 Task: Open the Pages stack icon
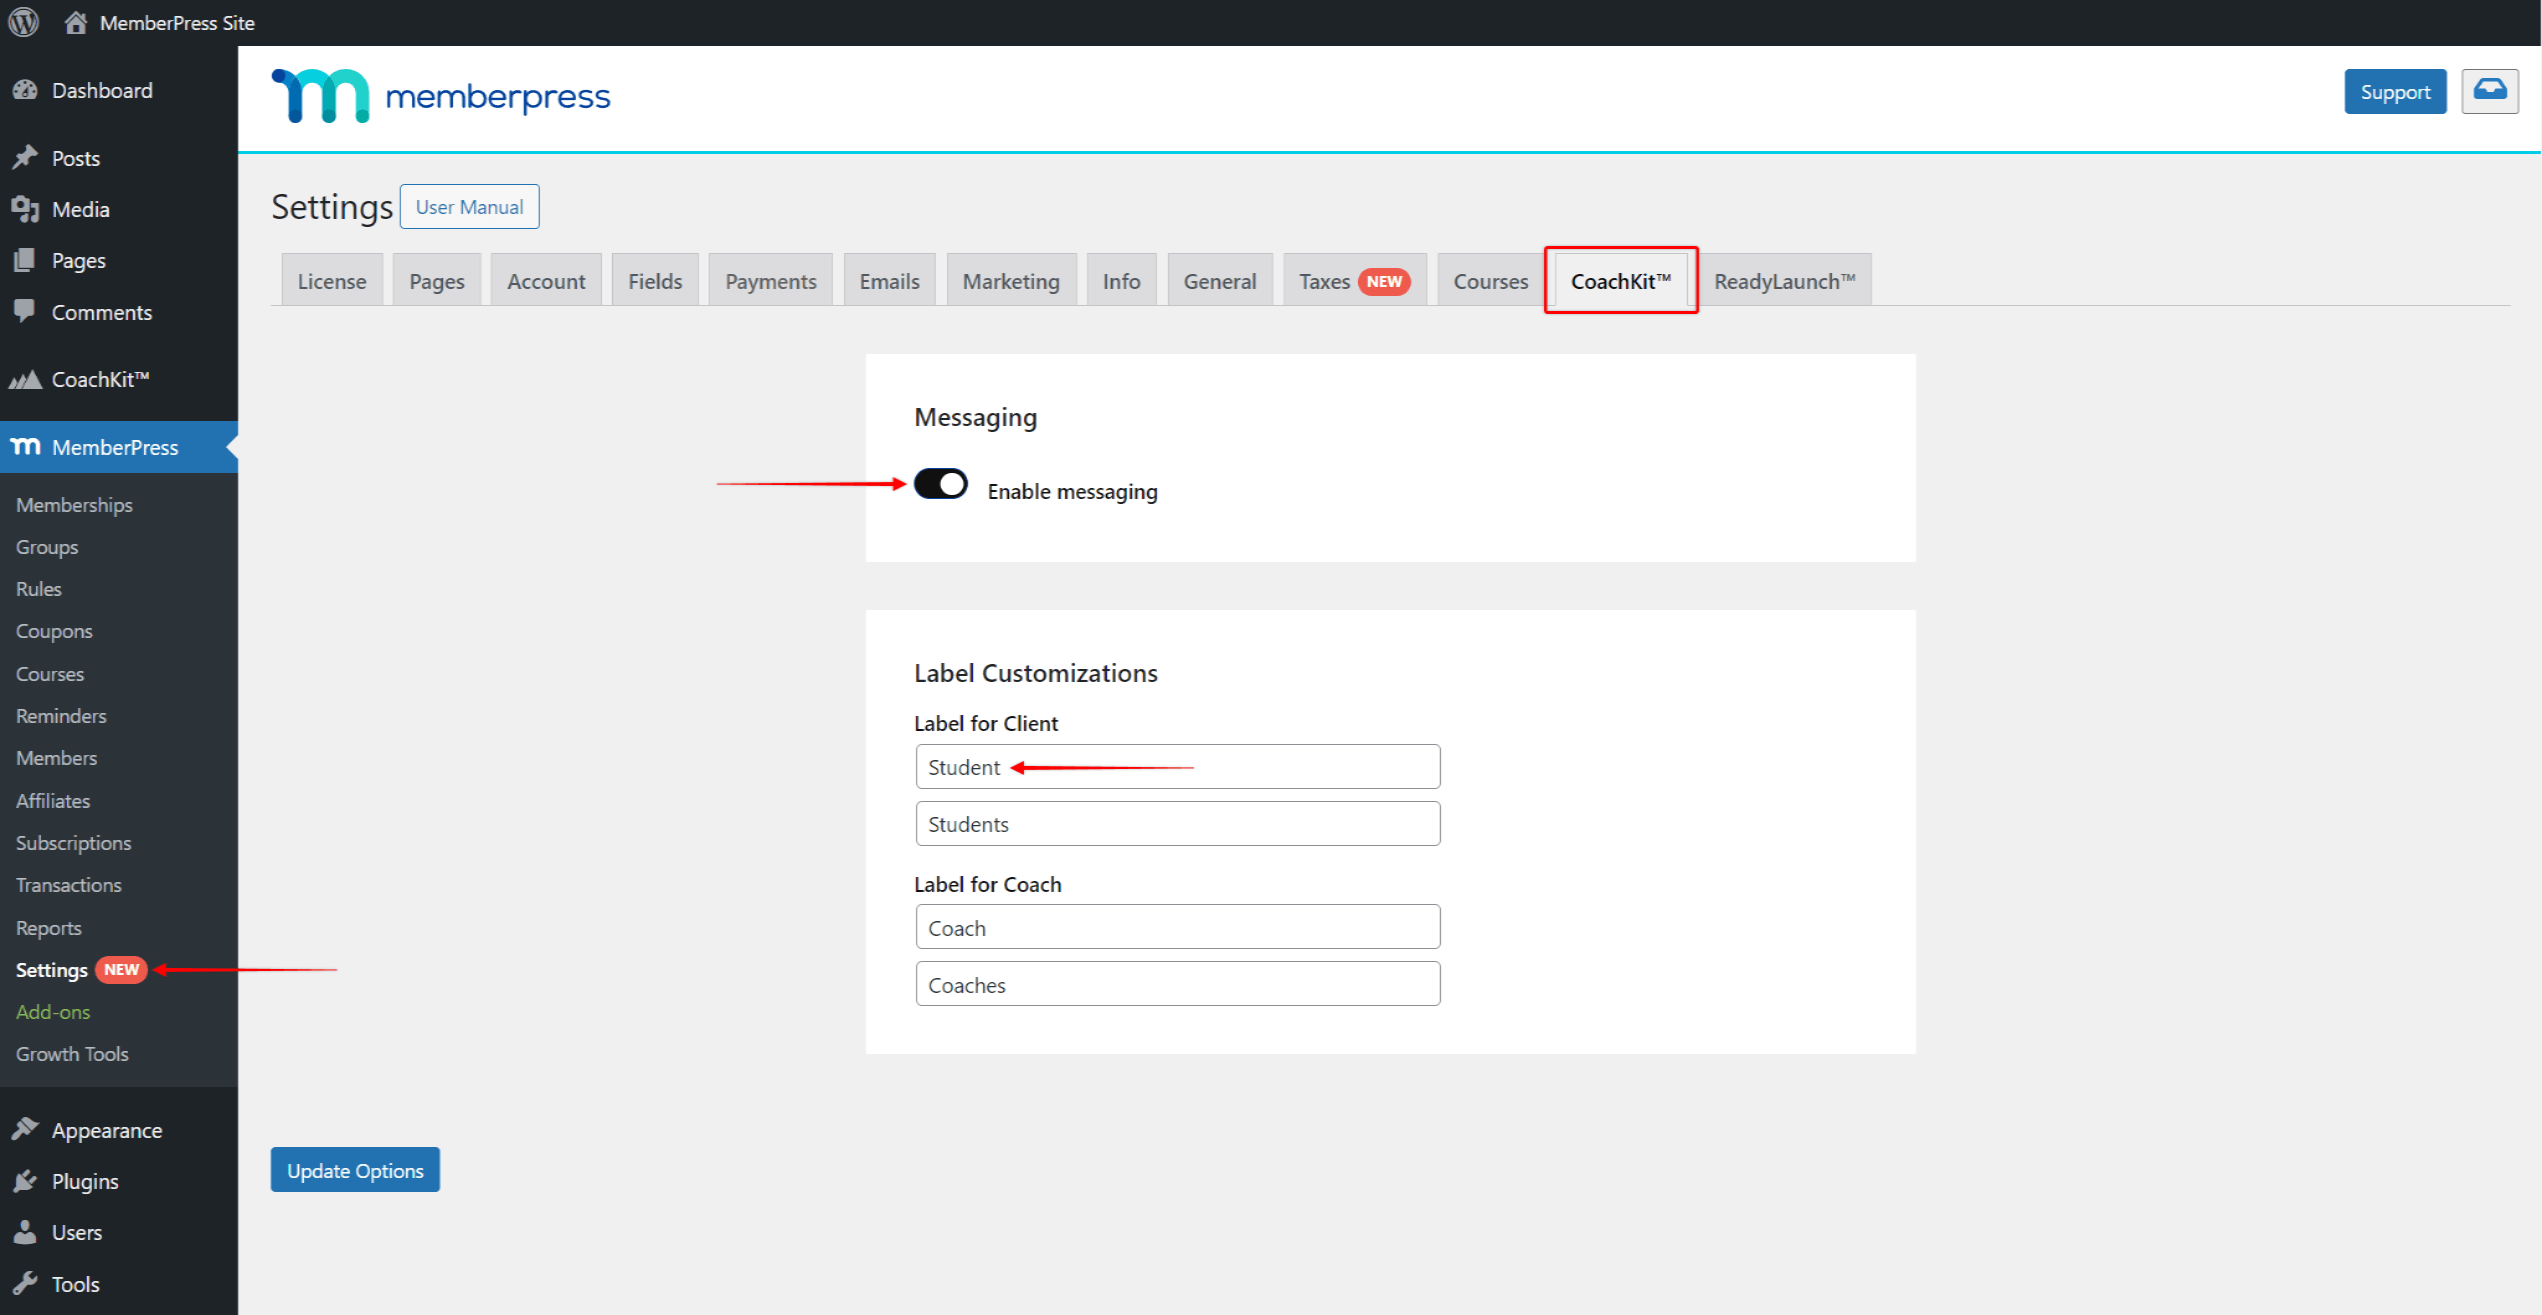pos(25,260)
